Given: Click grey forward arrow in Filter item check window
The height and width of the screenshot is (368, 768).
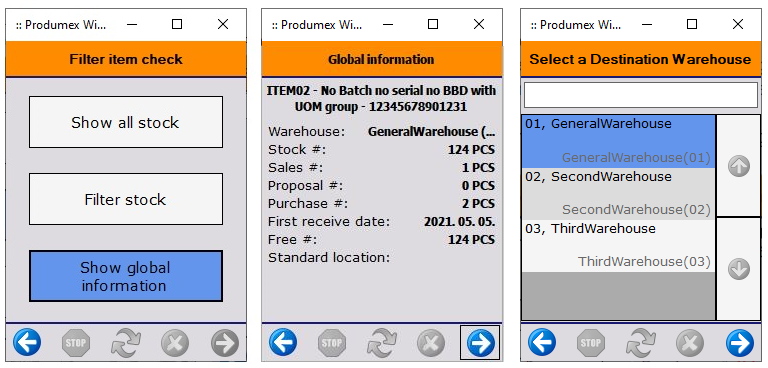Looking at the screenshot, I should pyautogui.click(x=225, y=343).
